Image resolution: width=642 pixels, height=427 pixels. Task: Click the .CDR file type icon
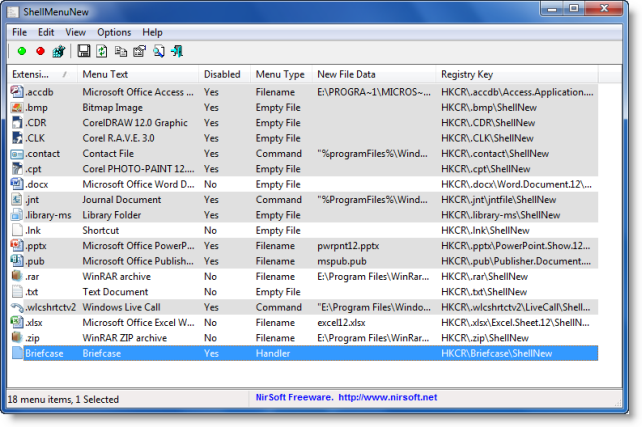tap(17, 122)
